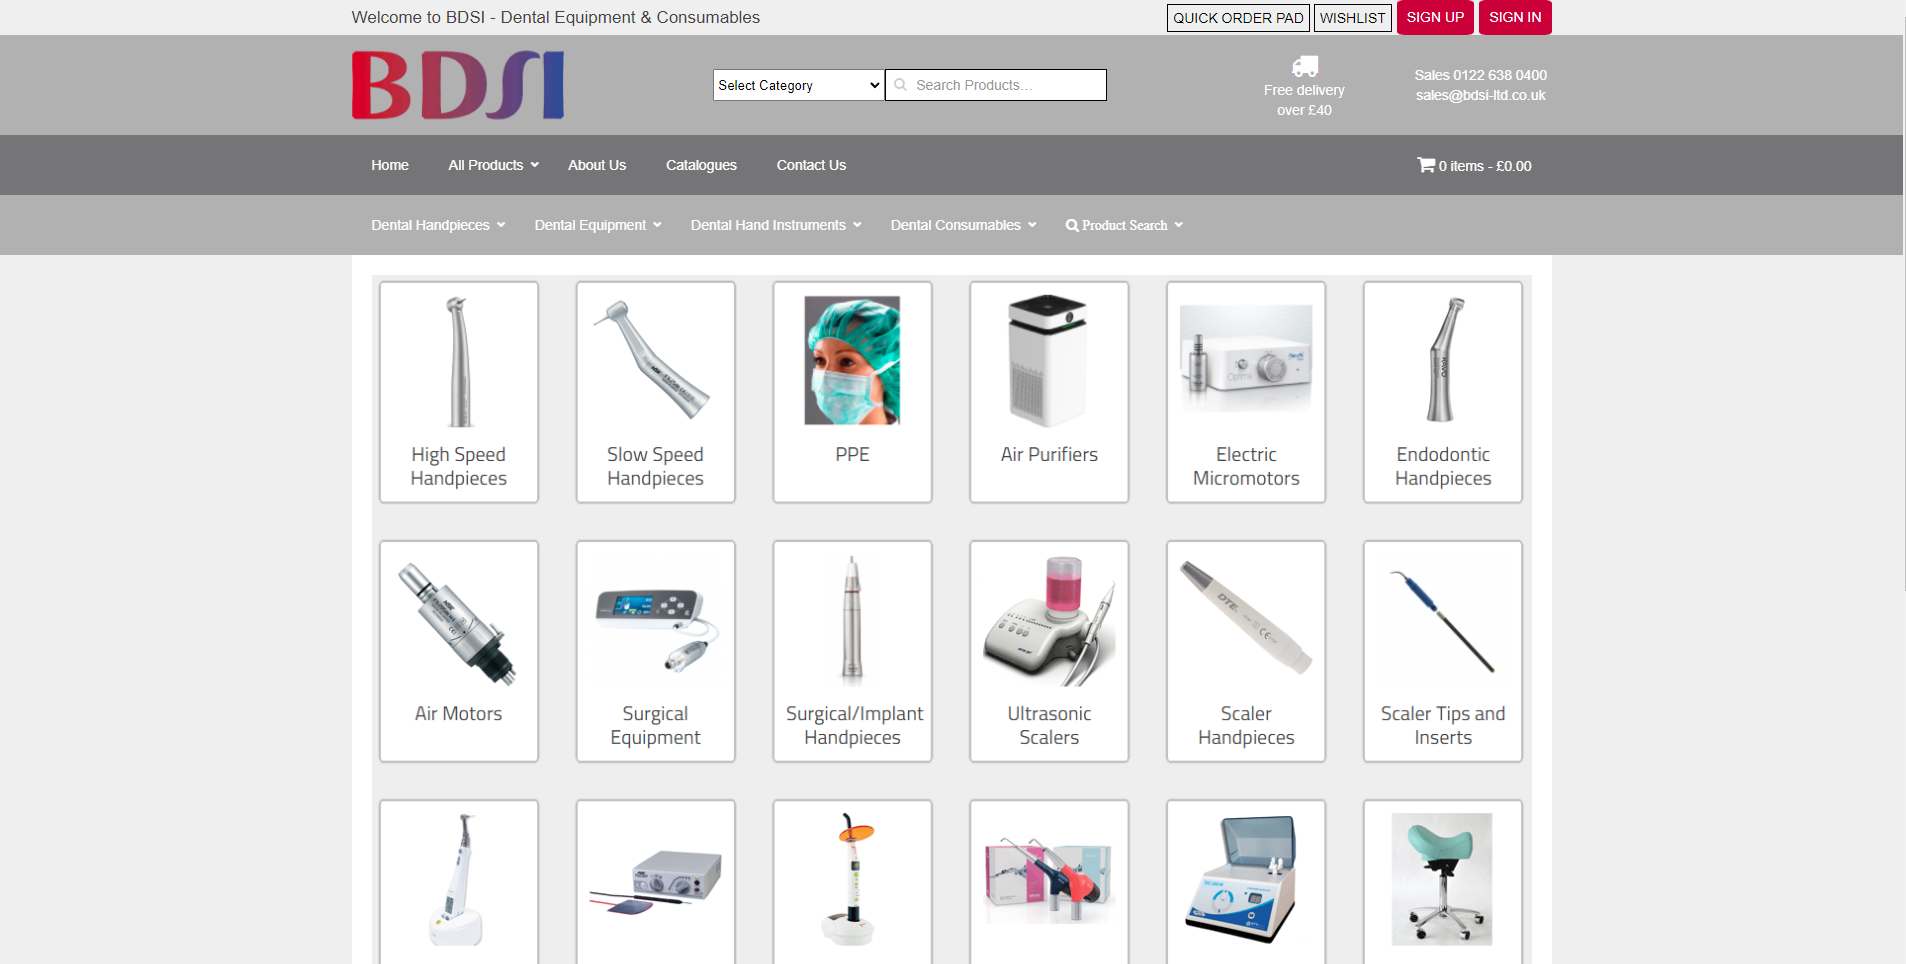This screenshot has width=1906, height=964.
Task: Open the Scaler Tips and Inserts link
Action: pos(1442,725)
